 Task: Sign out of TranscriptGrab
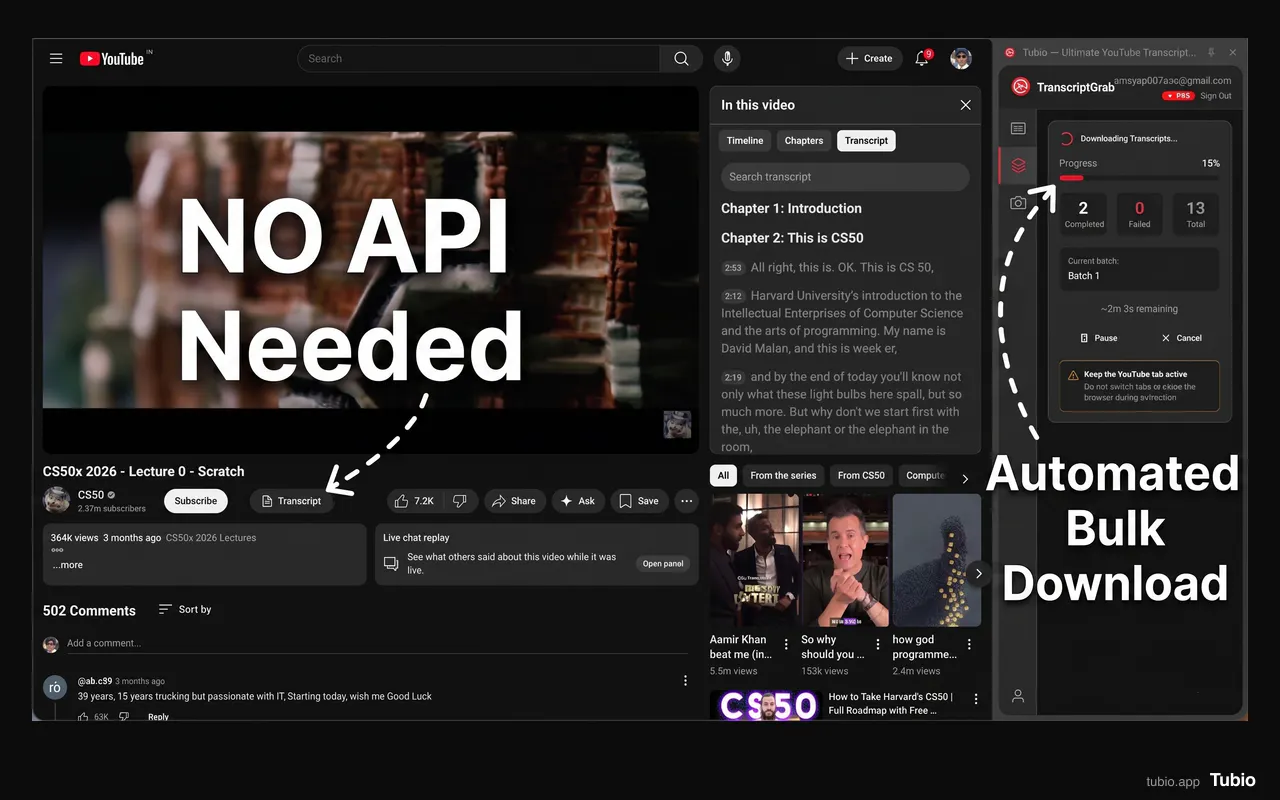[x=1216, y=96]
